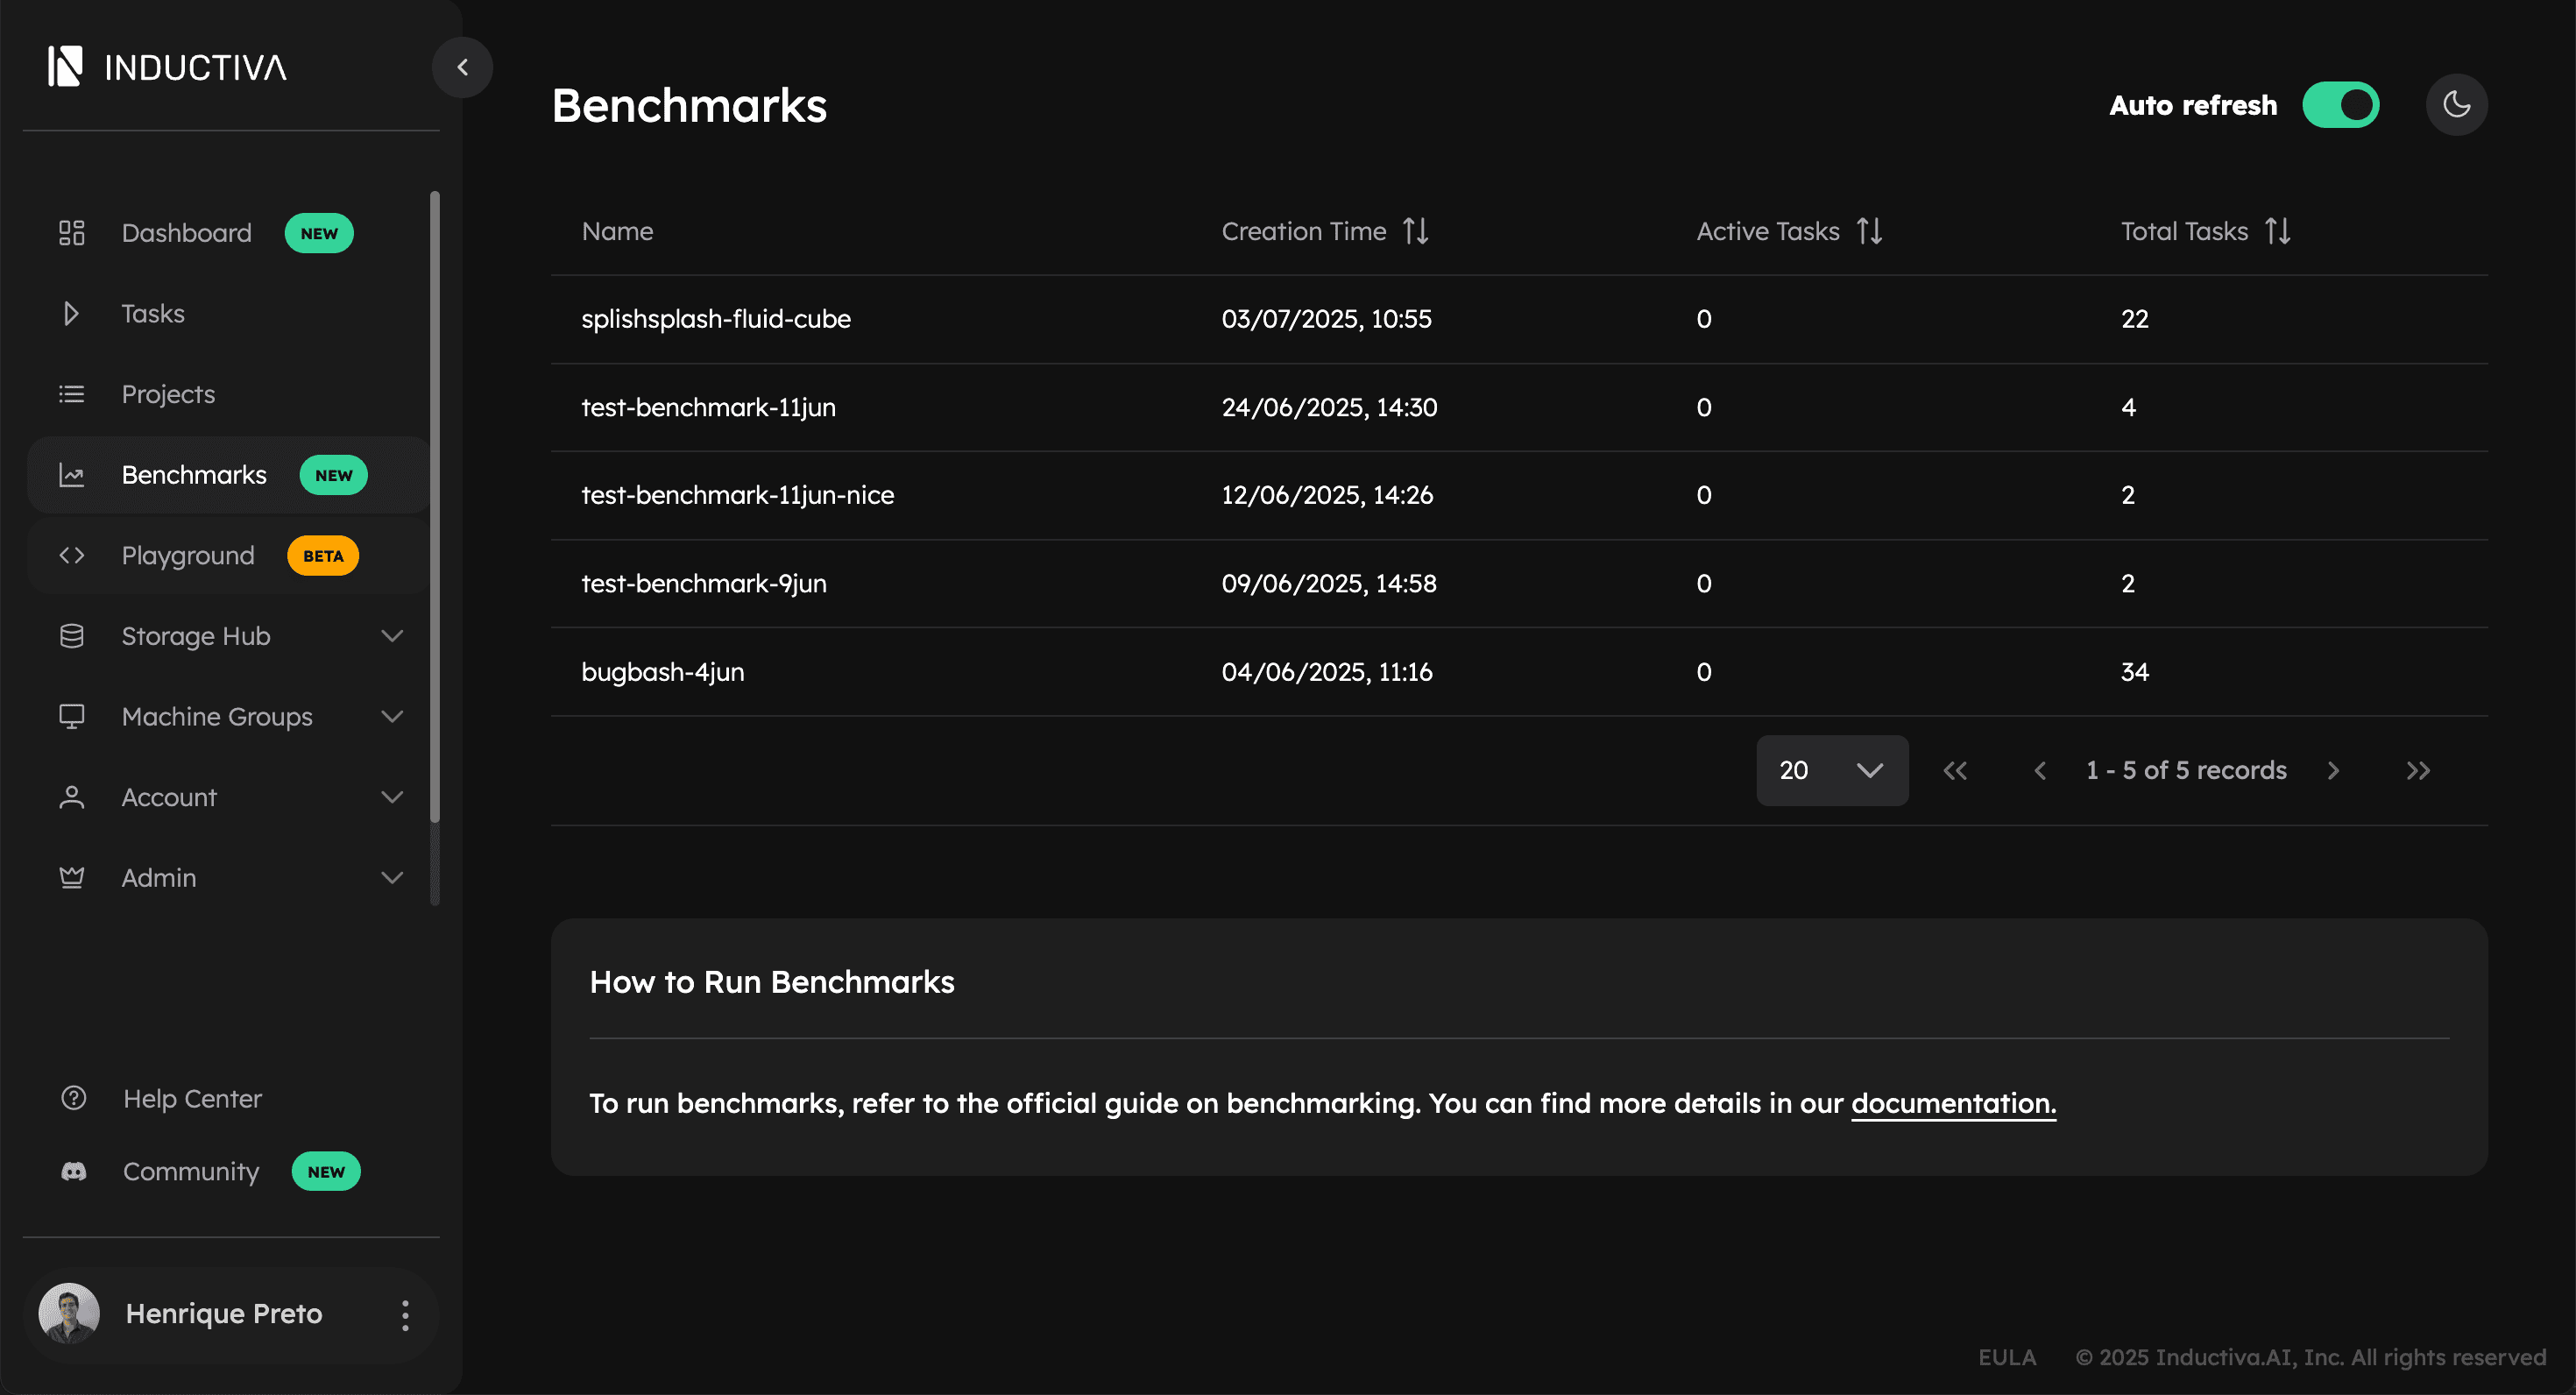Expand the Machine Groups section
The image size is (2576, 1395).
click(392, 716)
